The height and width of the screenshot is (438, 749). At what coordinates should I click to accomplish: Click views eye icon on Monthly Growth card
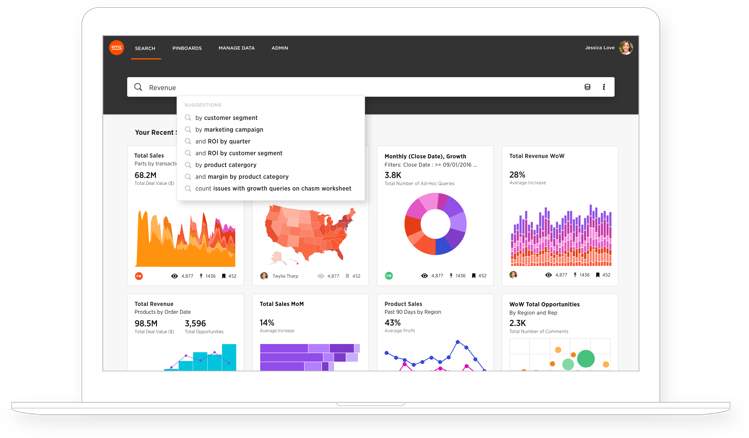(x=424, y=276)
